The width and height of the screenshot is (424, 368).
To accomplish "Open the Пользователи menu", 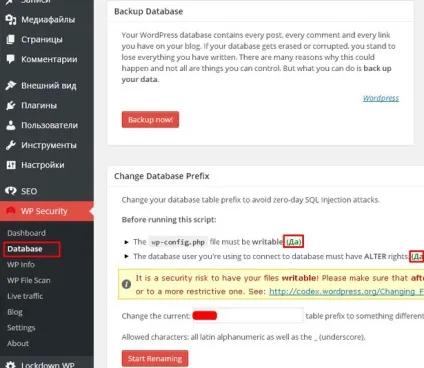I will pos(47,125).
